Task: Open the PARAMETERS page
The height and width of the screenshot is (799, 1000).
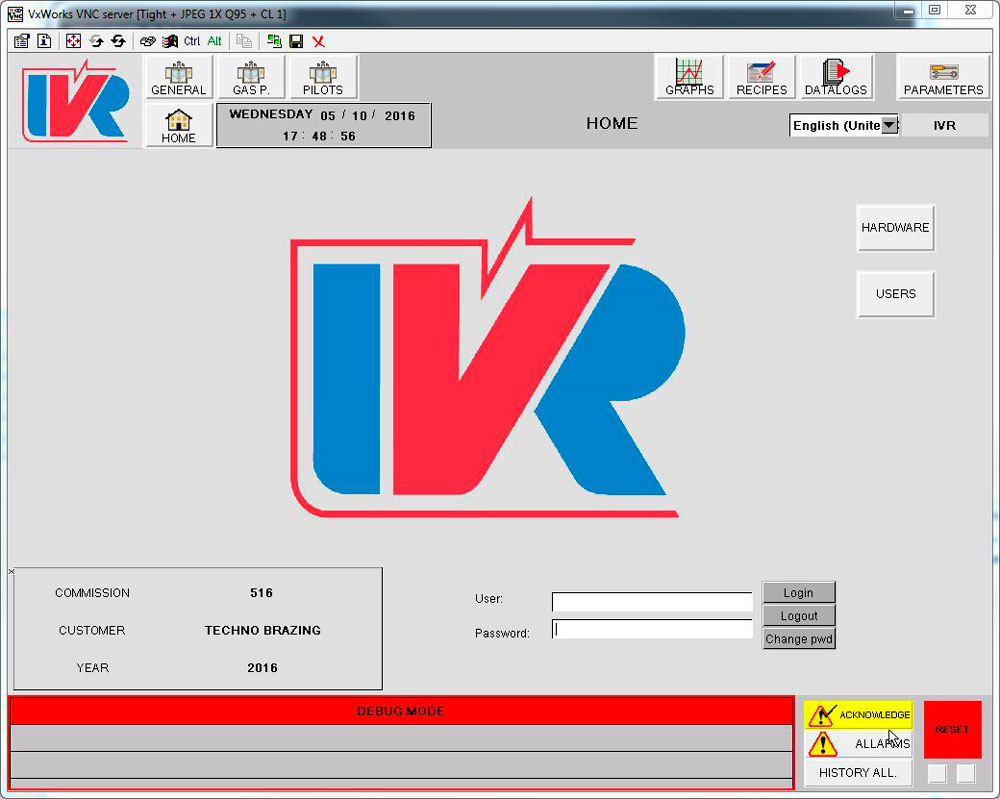Action: [x=943, y=77]
